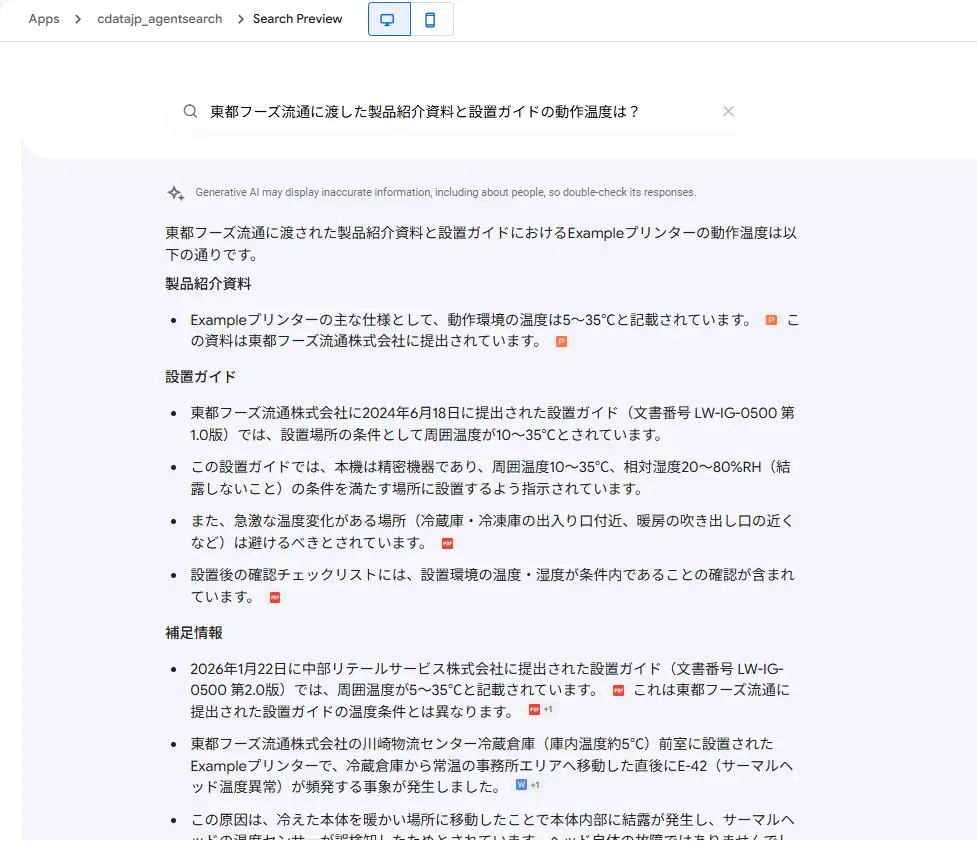Click bullet starting この原因は、冷えた本体

(x=492, y=826)
